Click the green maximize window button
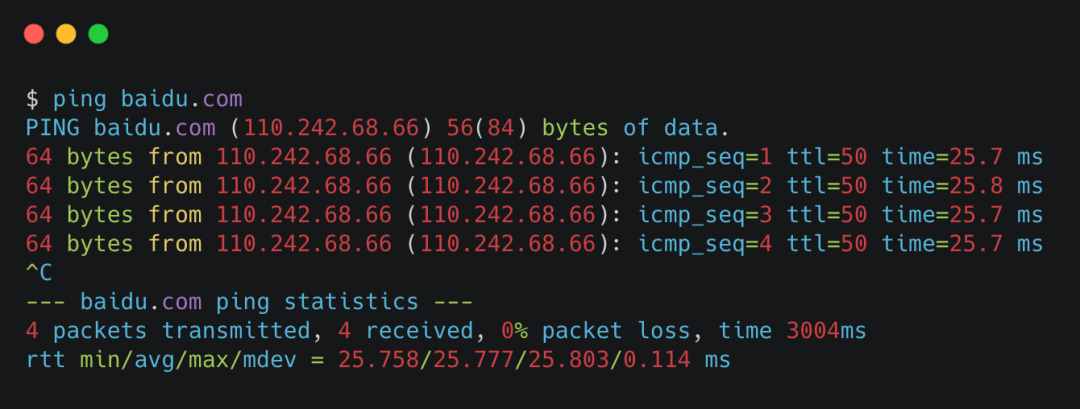Viewport: 1080px width, 409px height. [x=98, y=34]
